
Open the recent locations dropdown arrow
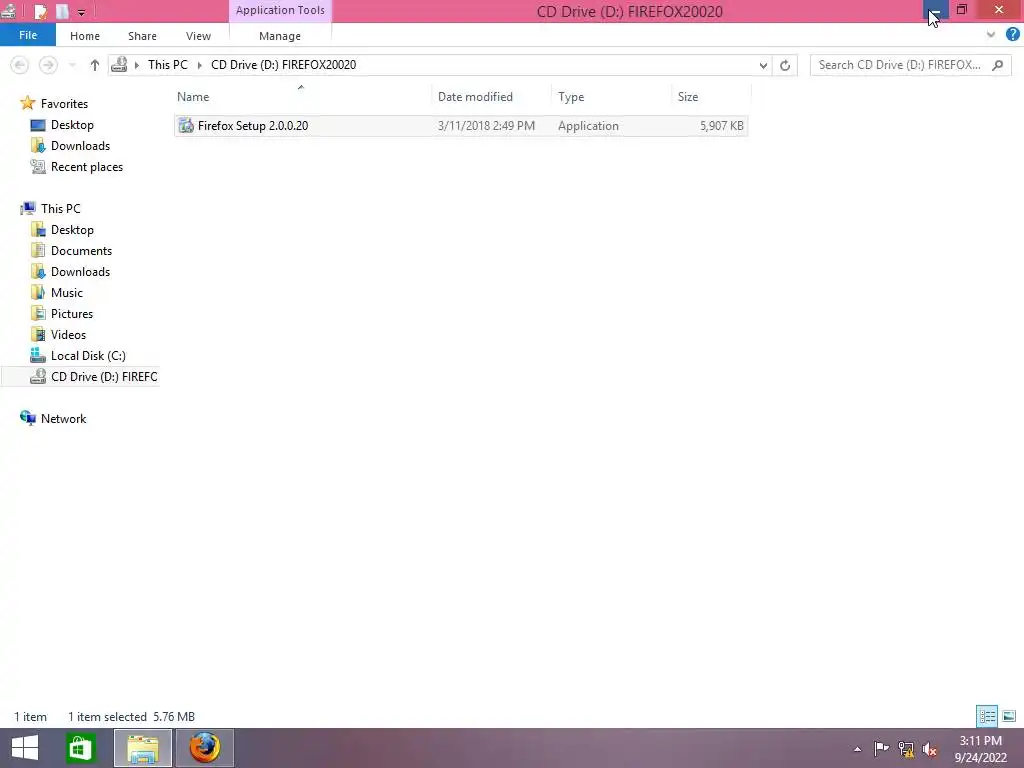click(x=72, y=65)
